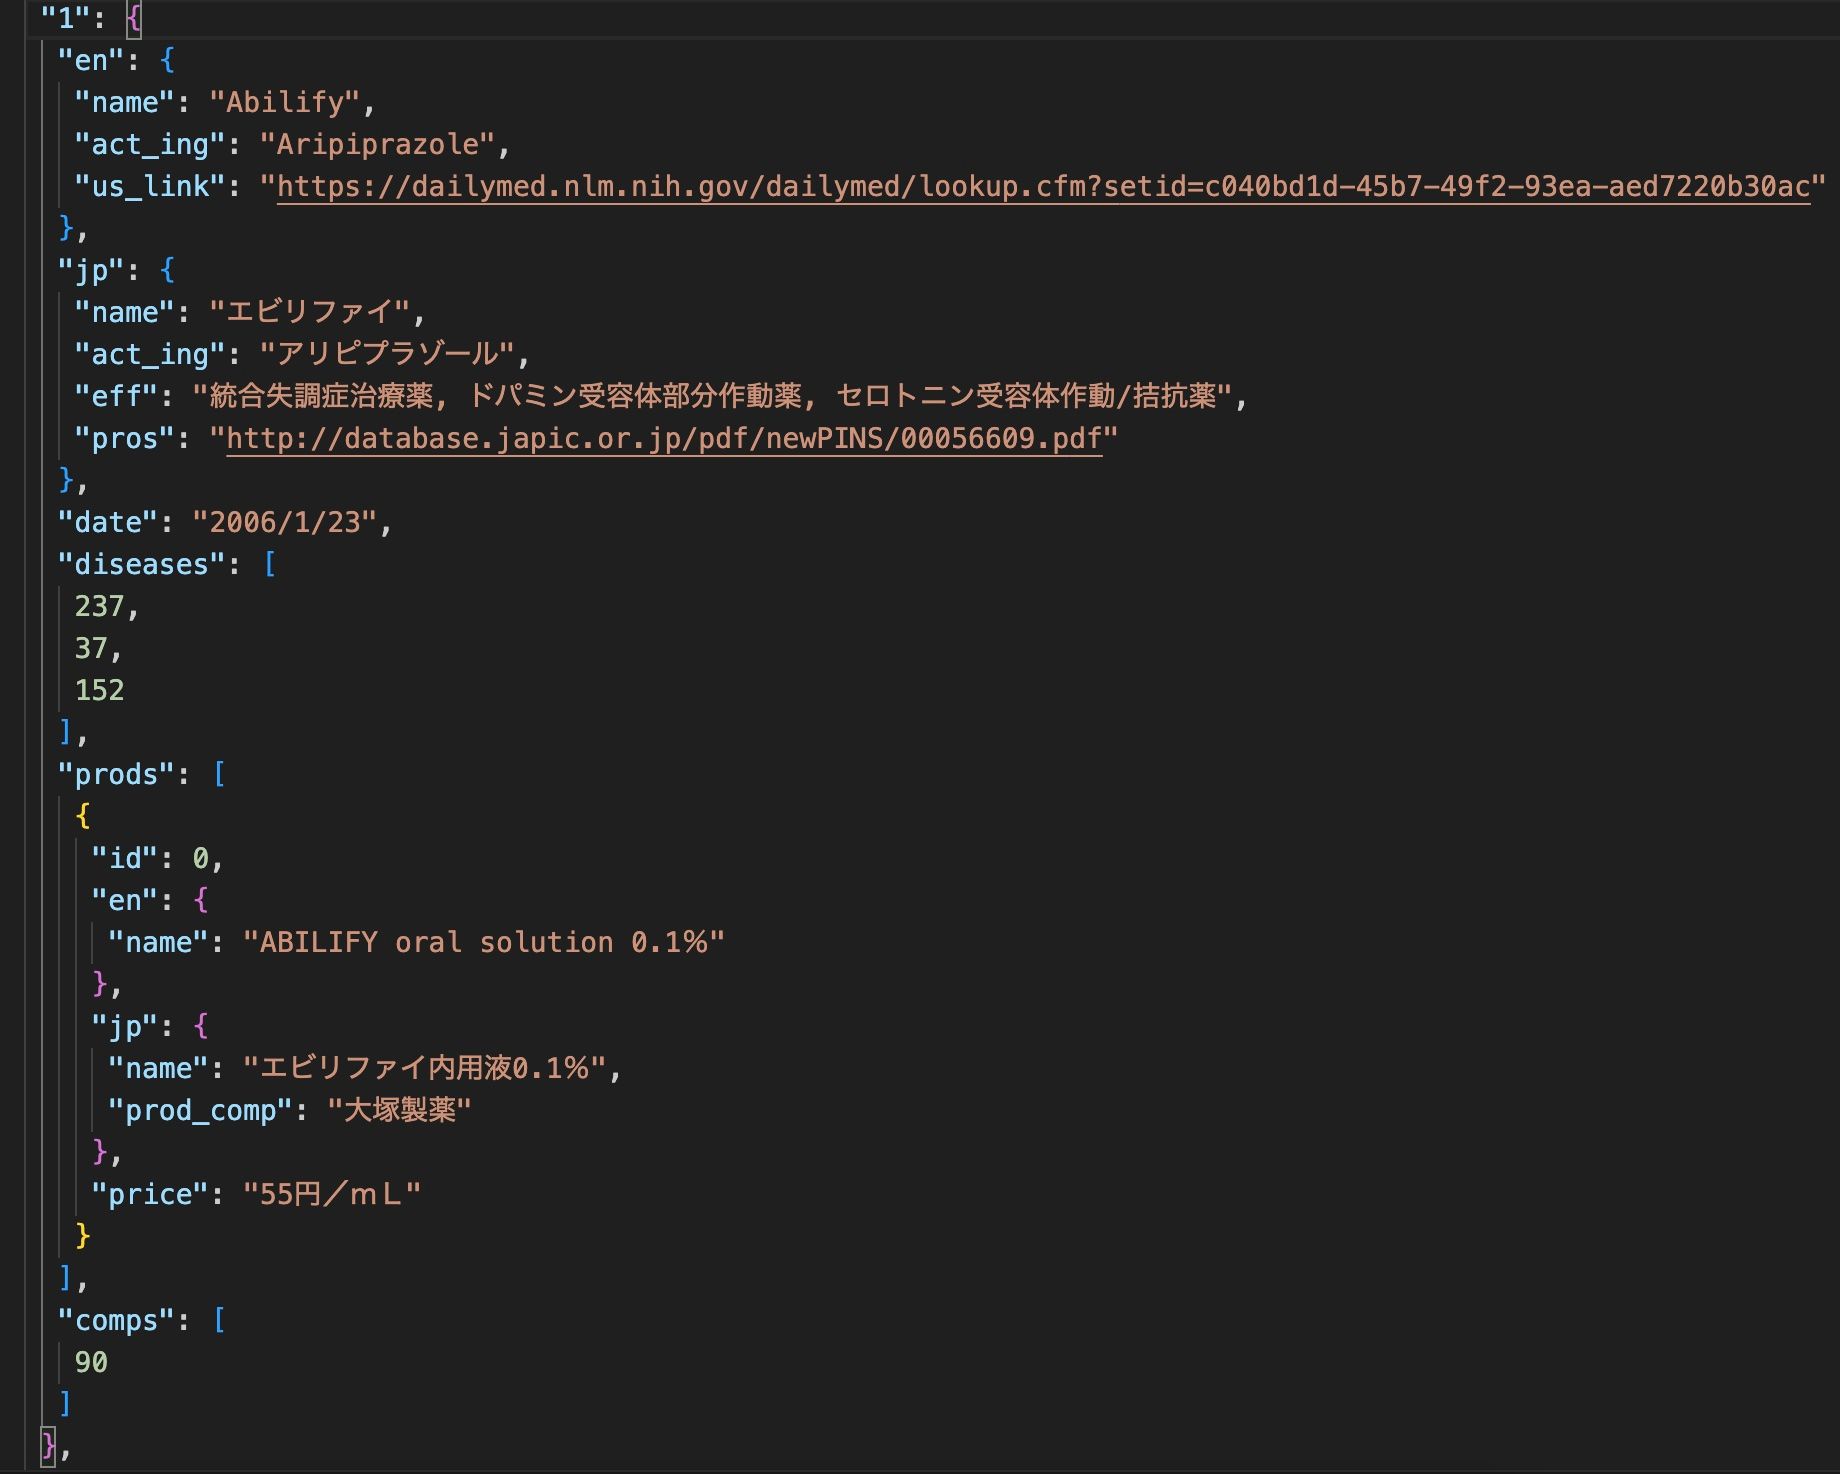Click the "prod_comp" key
The height and width of the screenshot is (1474, 1840).
click(200, 1111)
